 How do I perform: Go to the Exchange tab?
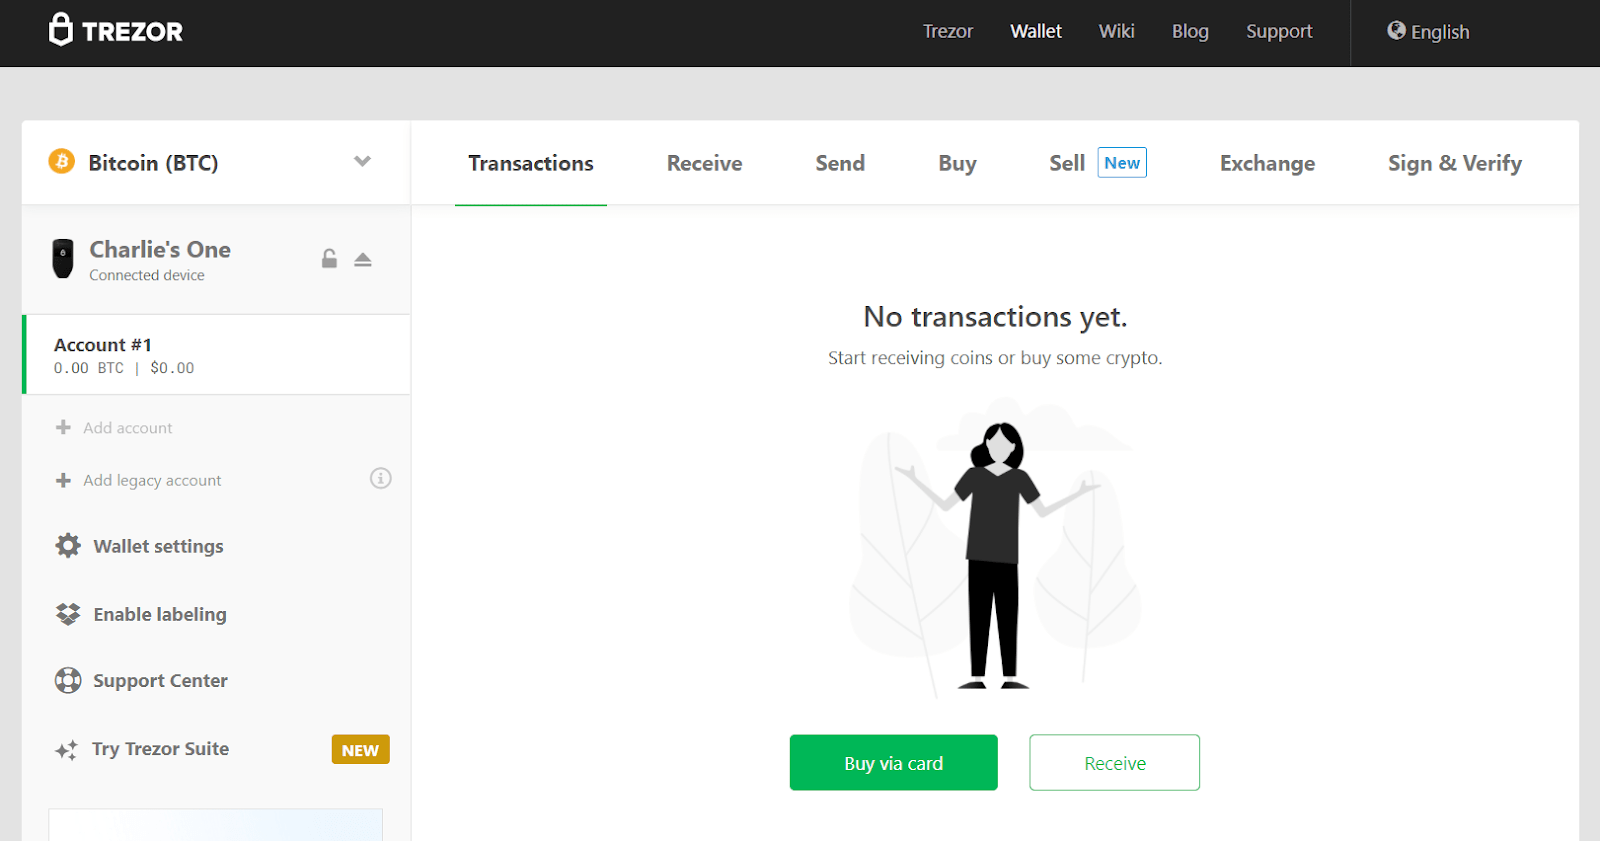click(1267, 164)
